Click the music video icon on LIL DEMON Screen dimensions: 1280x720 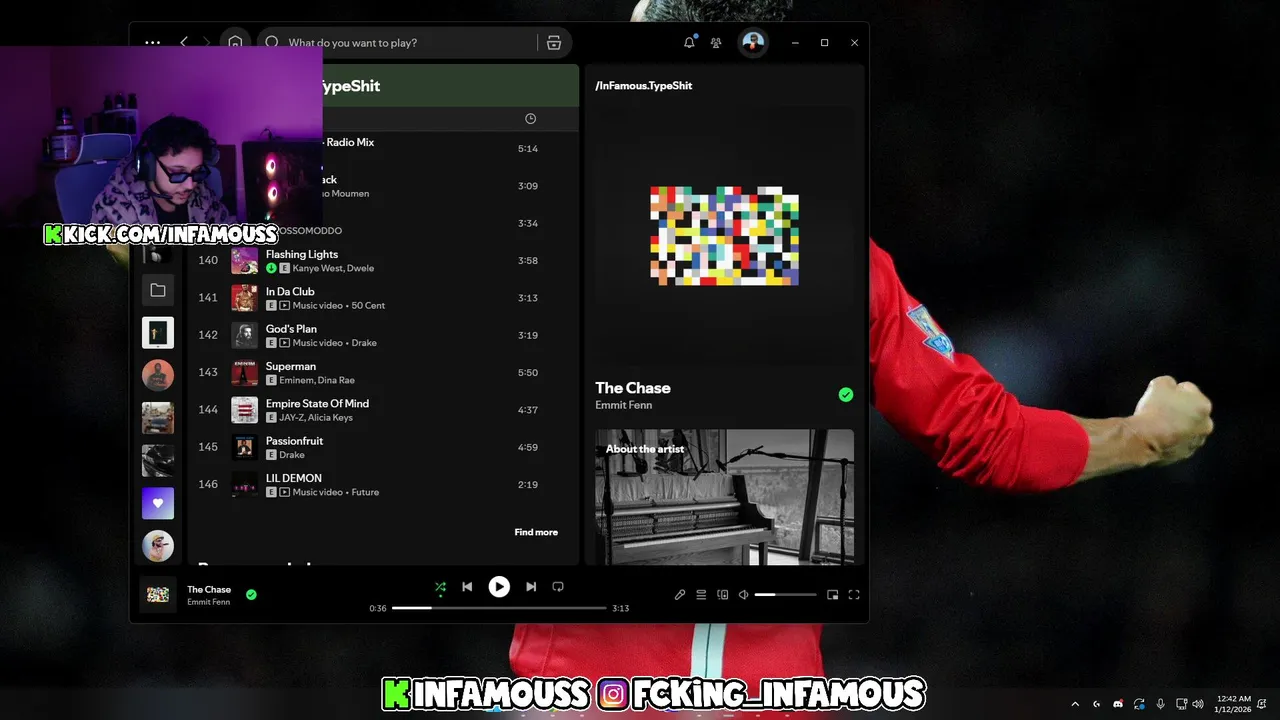285,492
